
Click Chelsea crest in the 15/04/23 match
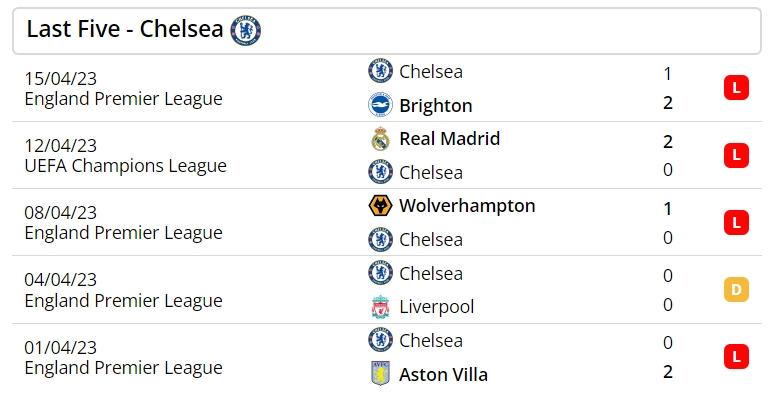pos(381,71)
